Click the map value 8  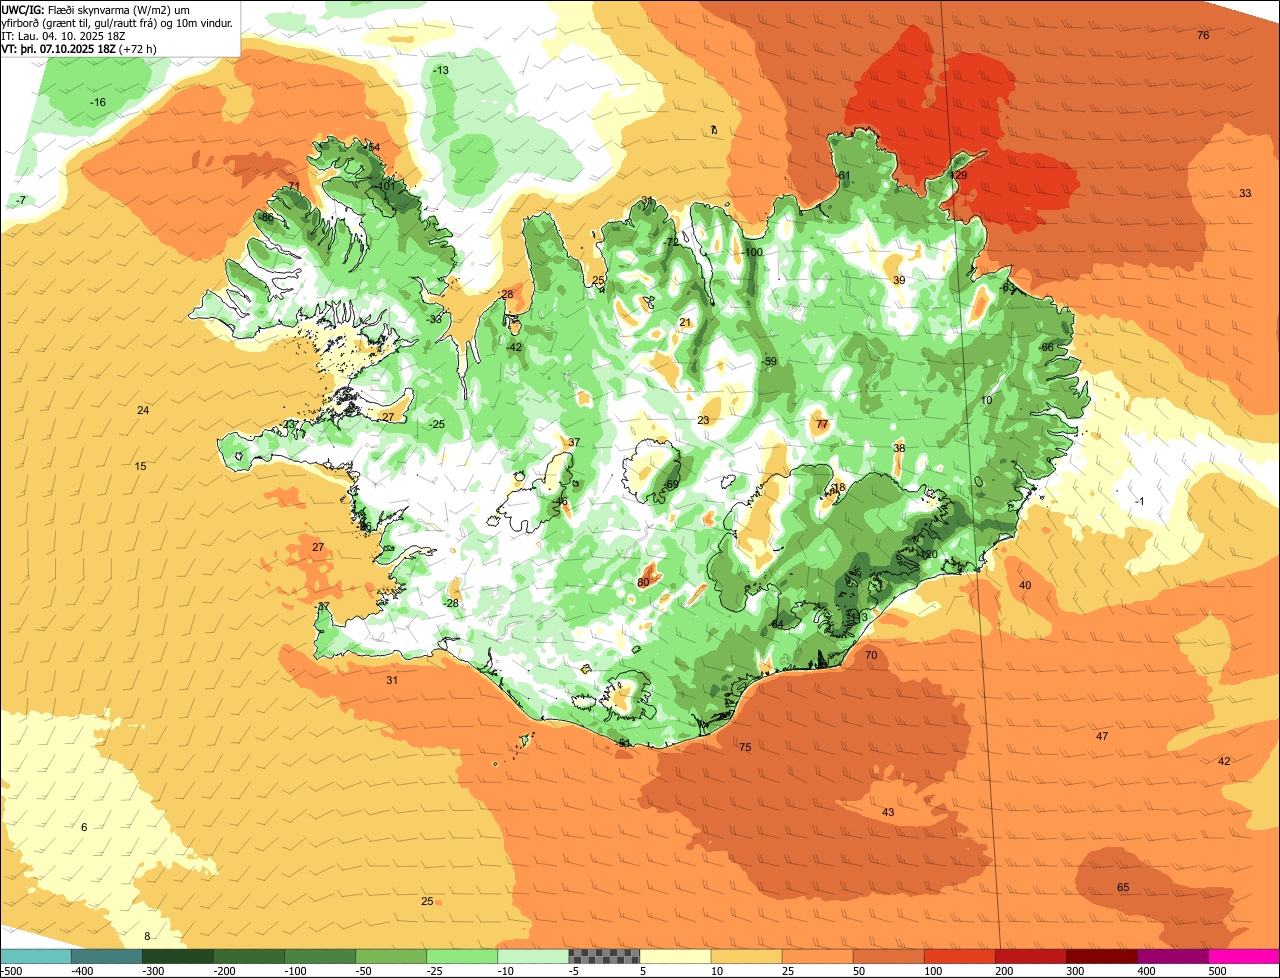pos(147,936)
